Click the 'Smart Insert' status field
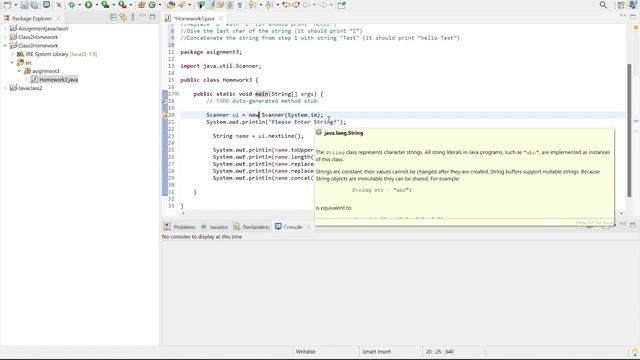The image size is (640, 360). tap(376, 351)
